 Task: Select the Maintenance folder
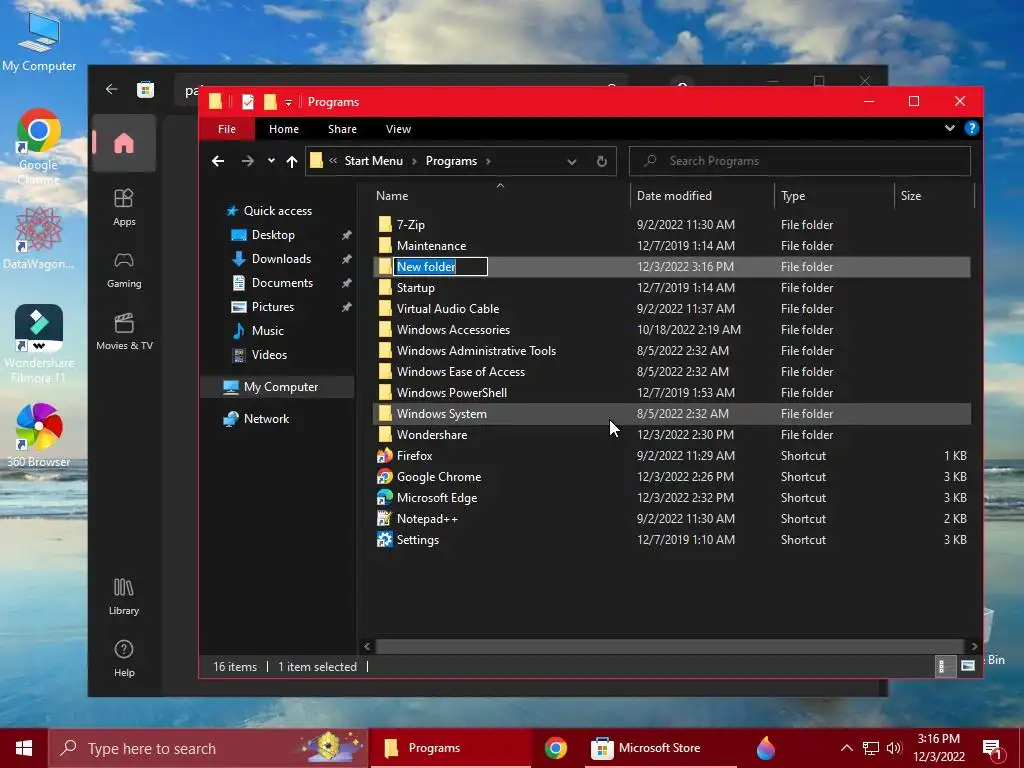tap(431, 246)
